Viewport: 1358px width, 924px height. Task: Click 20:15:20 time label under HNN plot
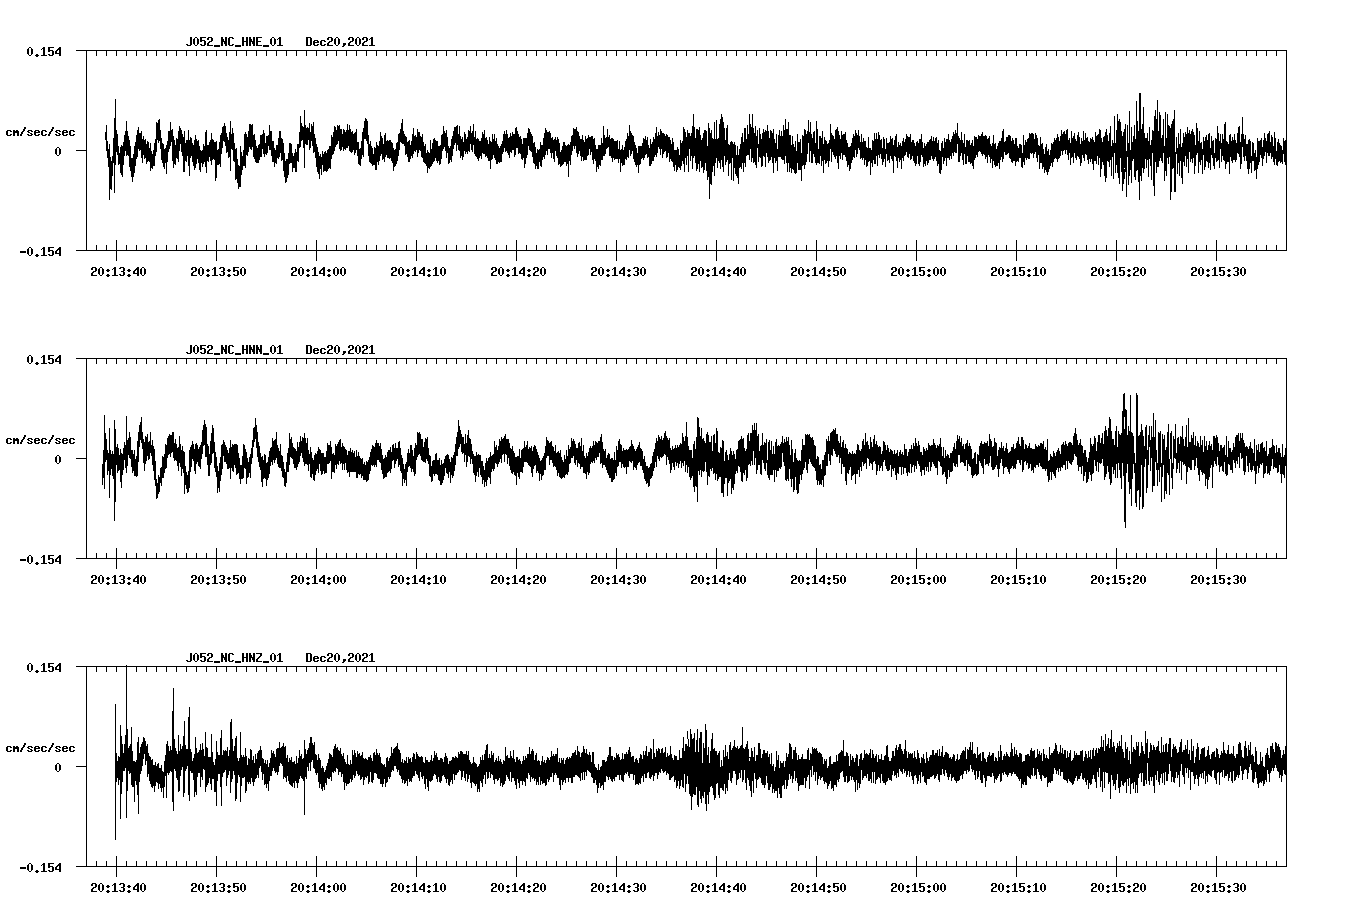(1118, 579)
